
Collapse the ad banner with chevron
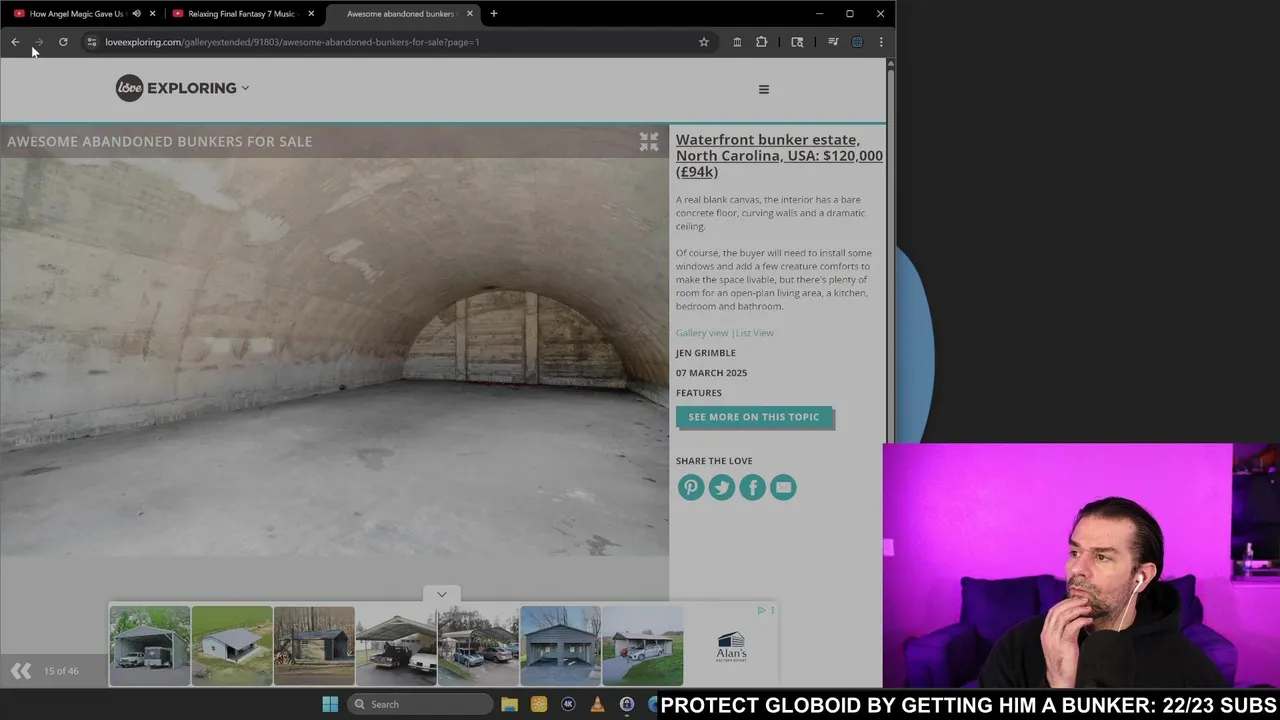442,594
